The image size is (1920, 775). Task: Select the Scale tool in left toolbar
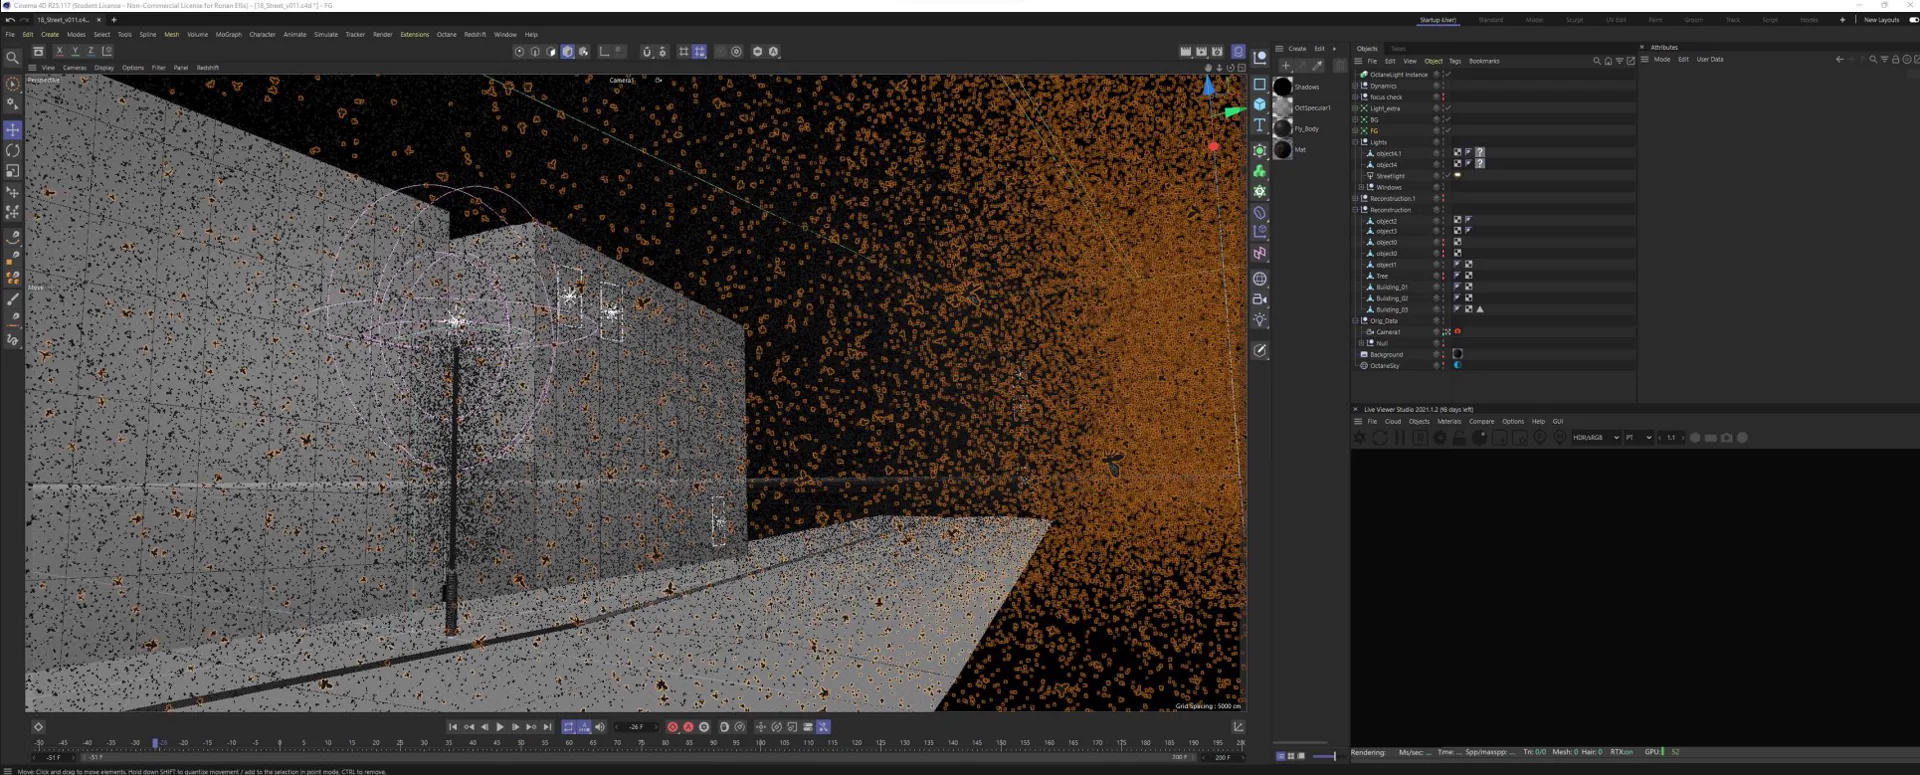tap(13, 171)
